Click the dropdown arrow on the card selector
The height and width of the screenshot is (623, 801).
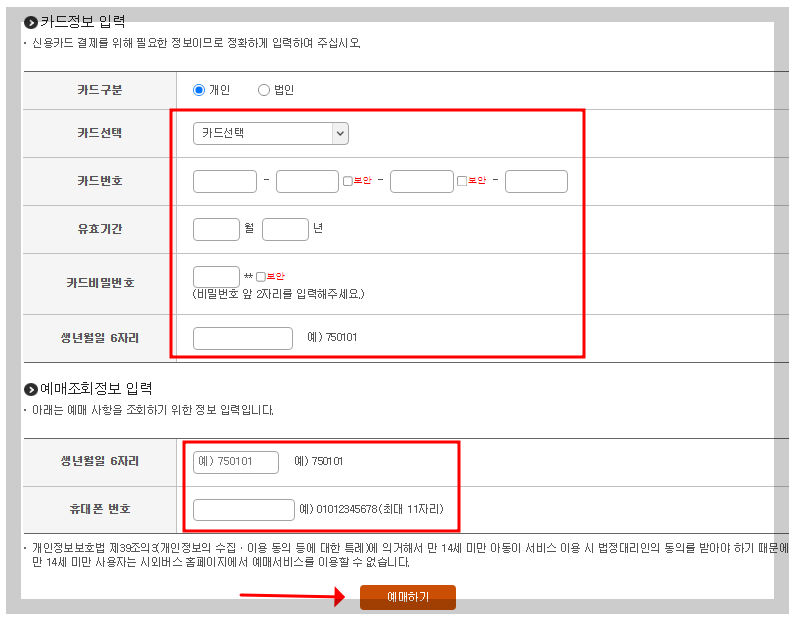pos(338,133)
